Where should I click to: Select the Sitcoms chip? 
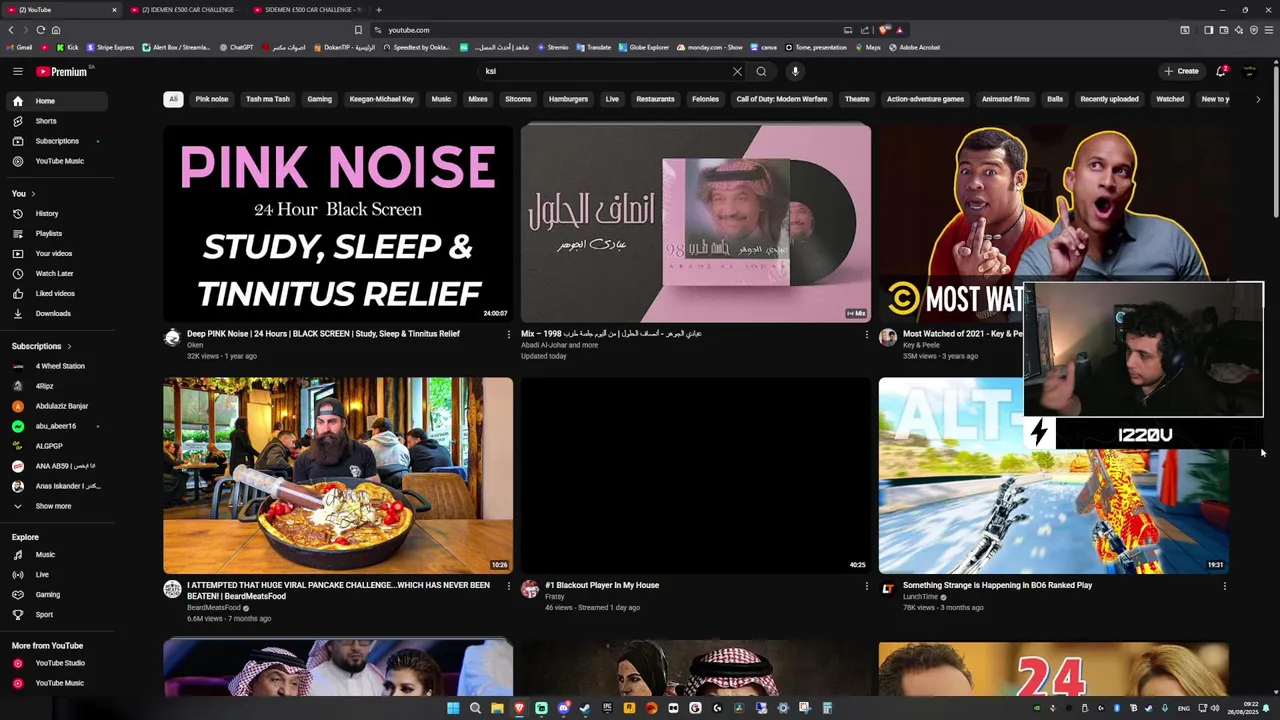(x=518, y=99)
